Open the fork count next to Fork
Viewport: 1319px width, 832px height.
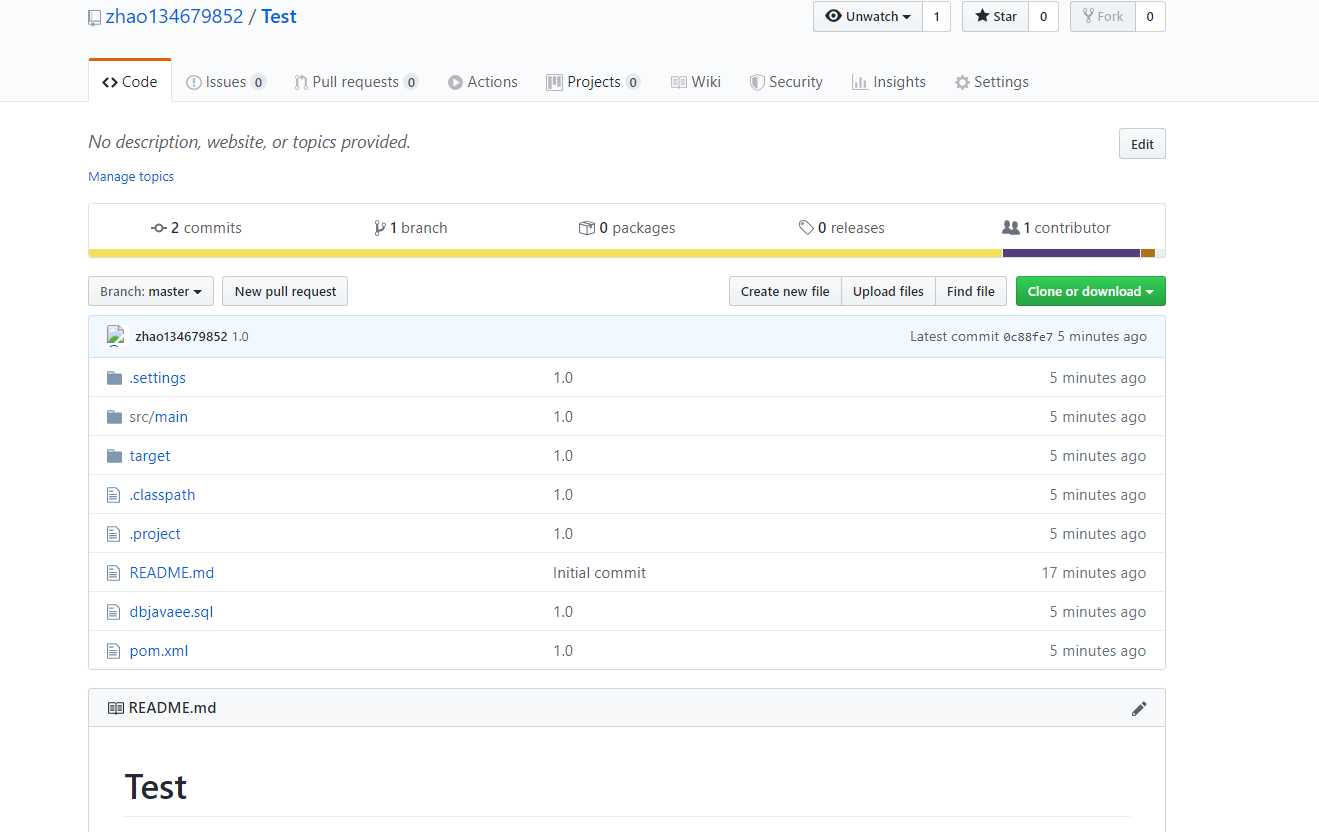[x=1150, y=16]
